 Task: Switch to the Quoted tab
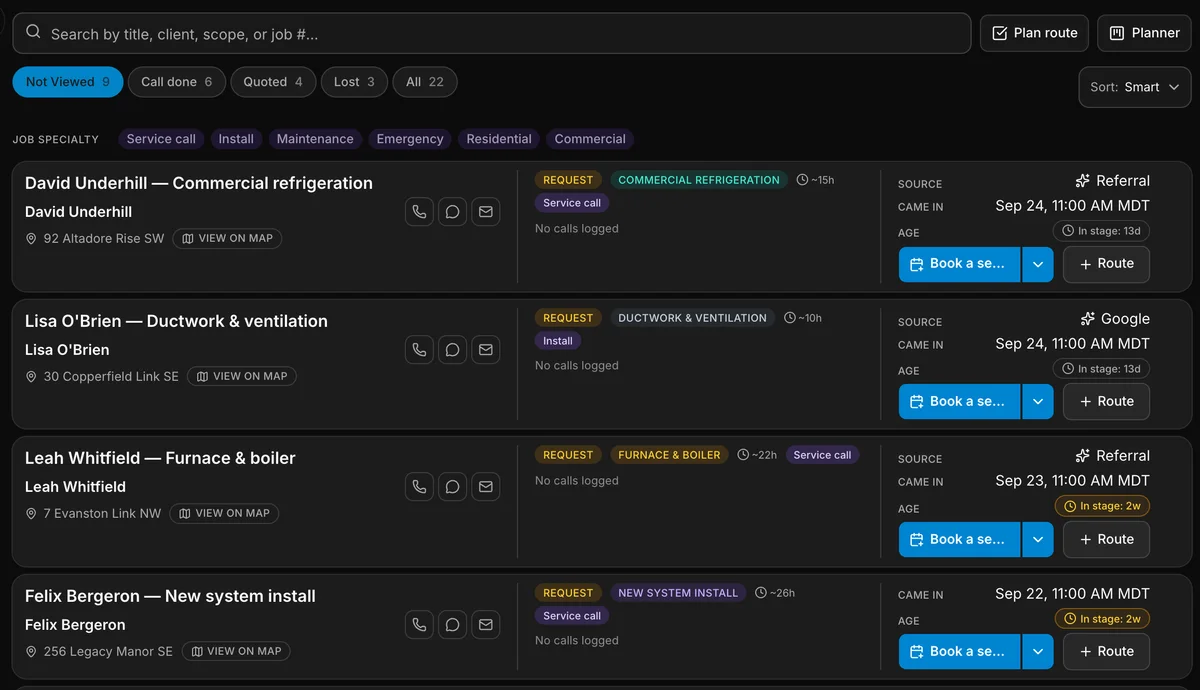(x=273, y=82)
